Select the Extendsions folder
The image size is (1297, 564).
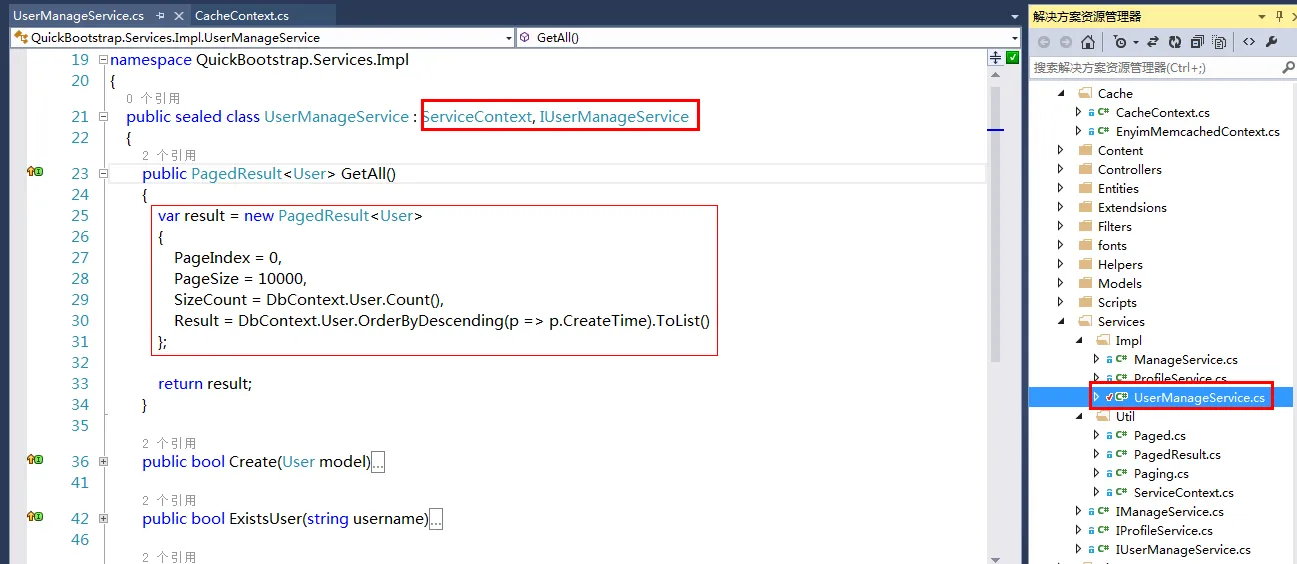[x=1132, y=207]
